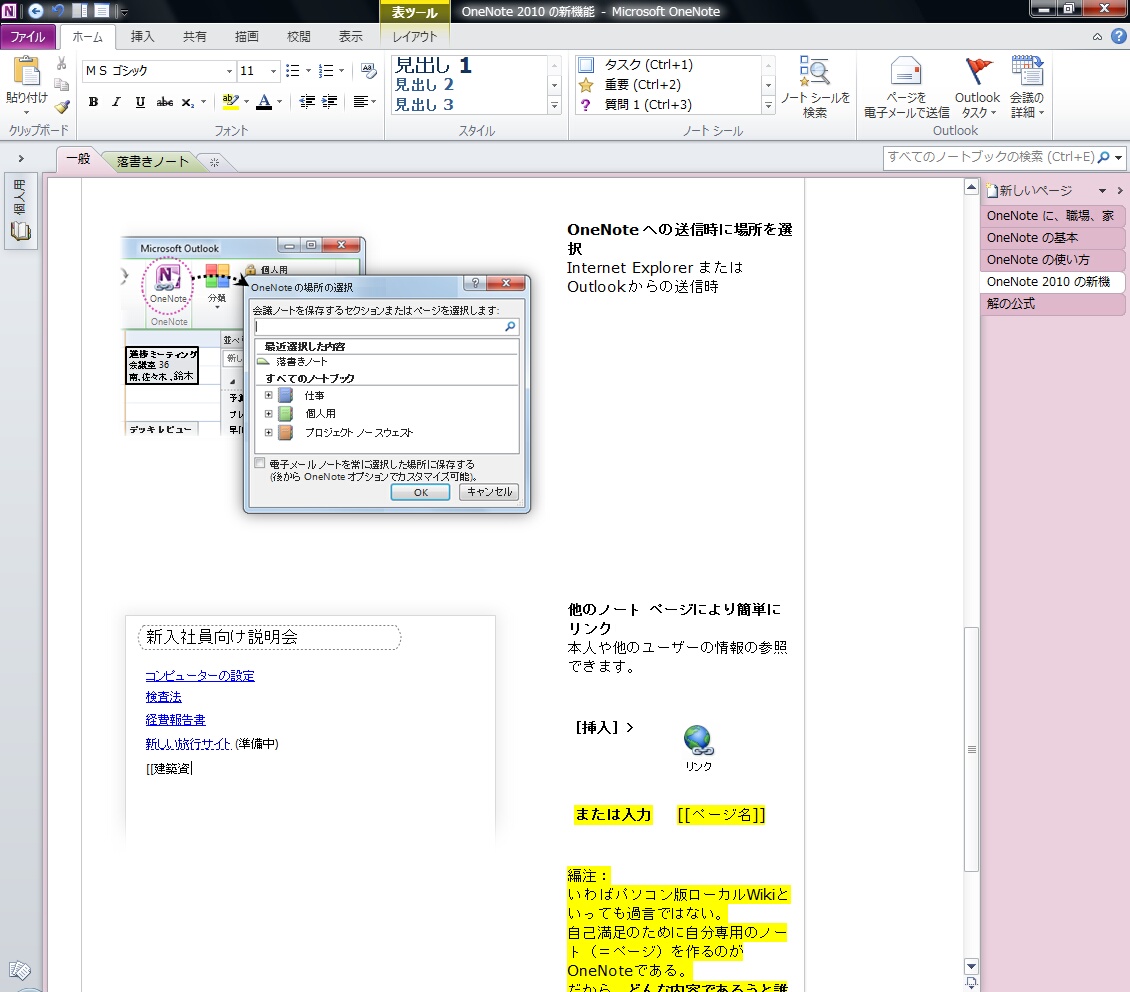Click the 新しいページ page icon
The height and width of the screenshot is (992, 1130).
click(x=992, y=190)
